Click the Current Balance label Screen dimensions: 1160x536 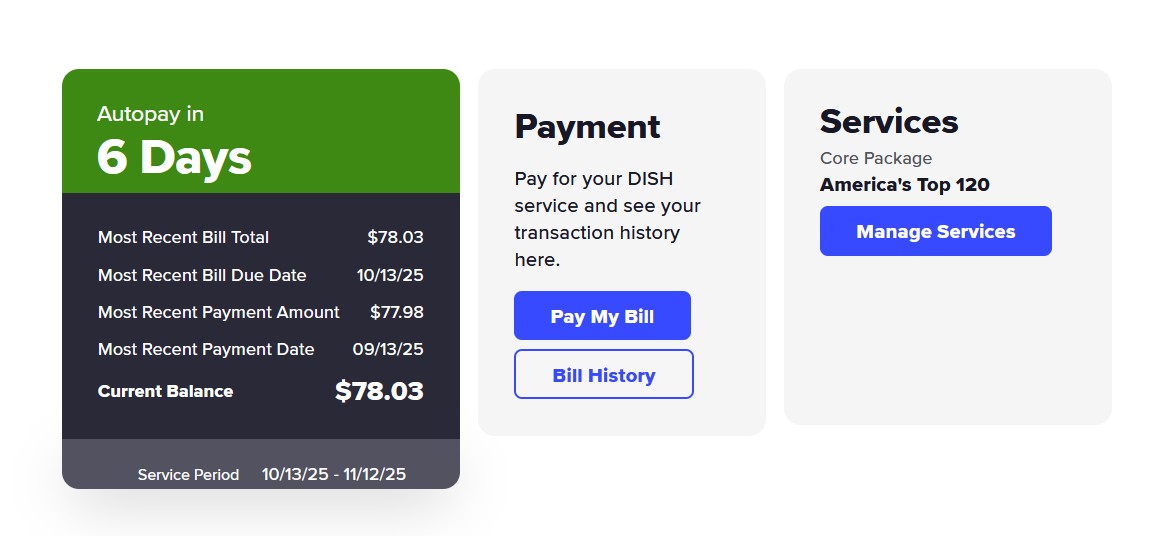[165, 391]
